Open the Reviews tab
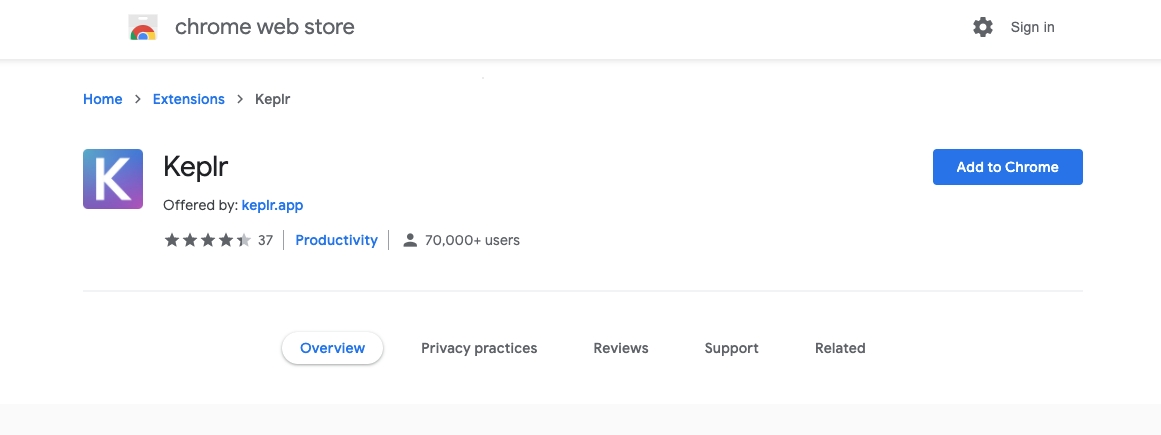Viewport: 1161px width, 435px height. (621, 348)
